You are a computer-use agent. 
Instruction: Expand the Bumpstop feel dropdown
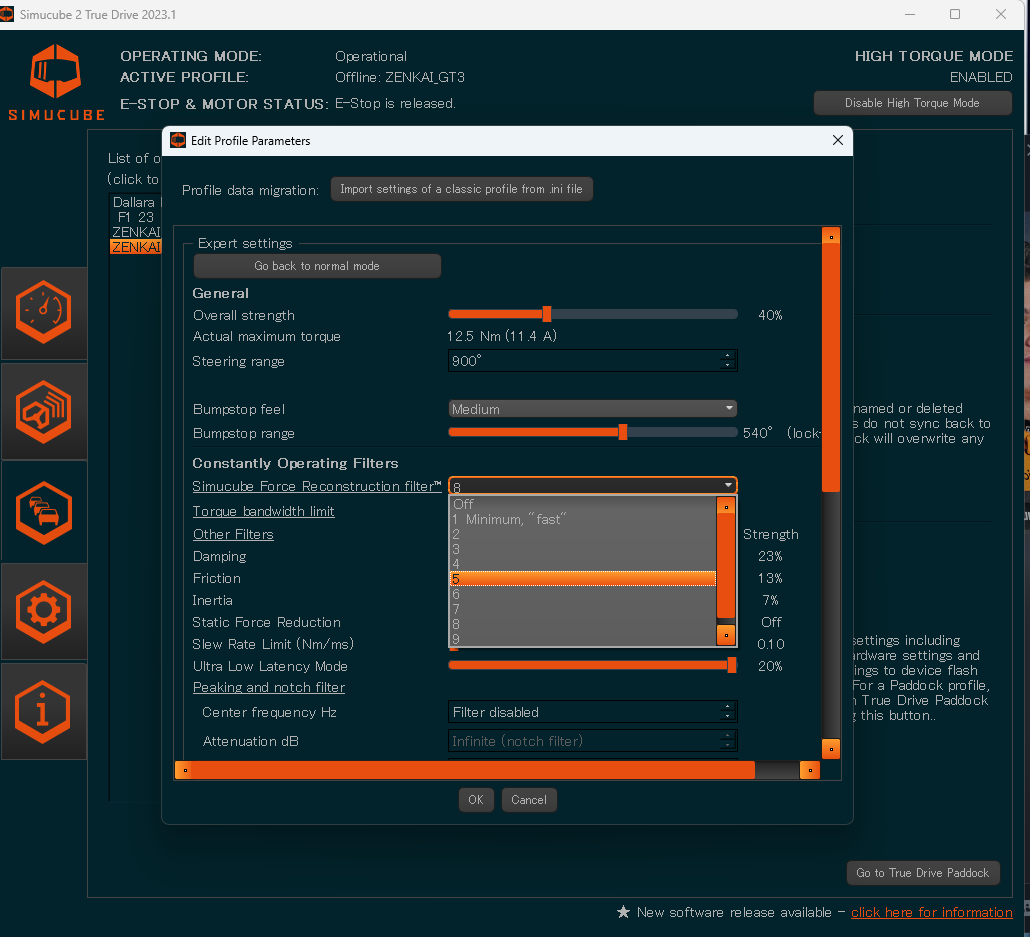coord(592,409)
